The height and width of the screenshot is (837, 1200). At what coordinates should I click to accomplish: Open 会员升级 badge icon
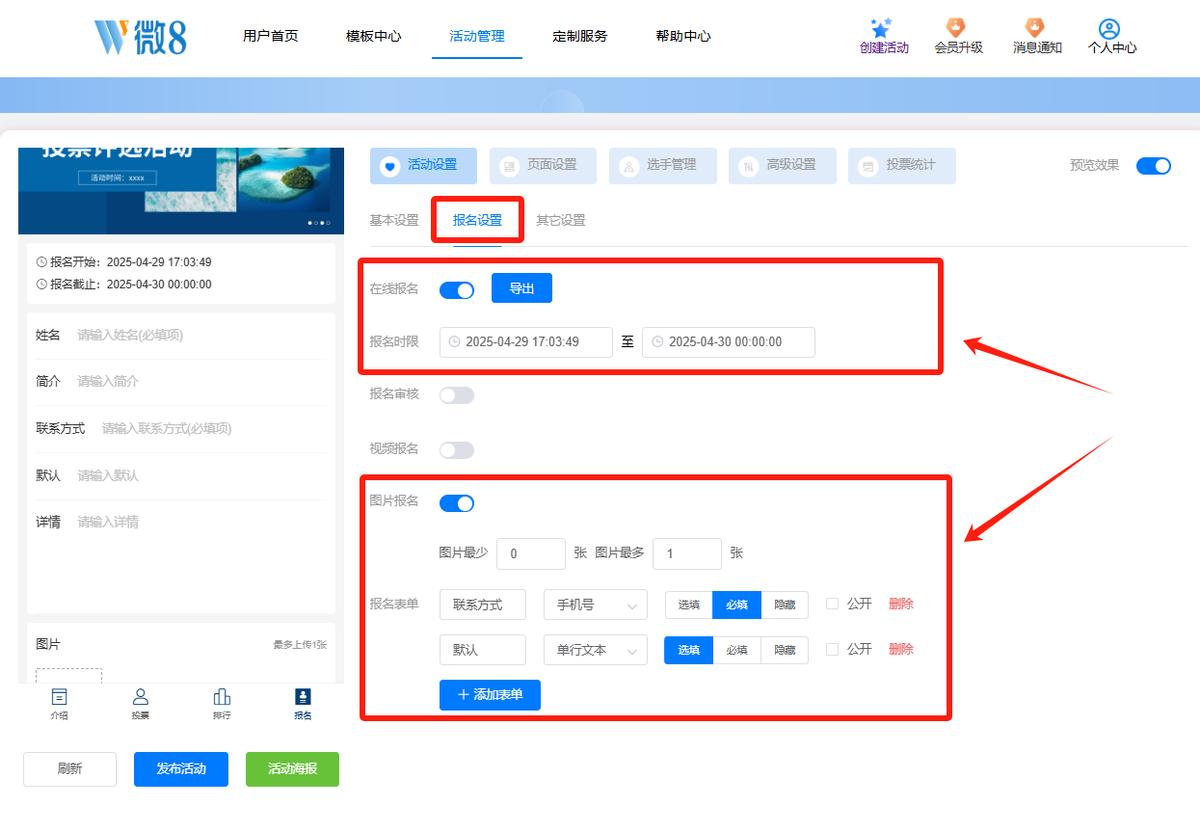(958, 28)
